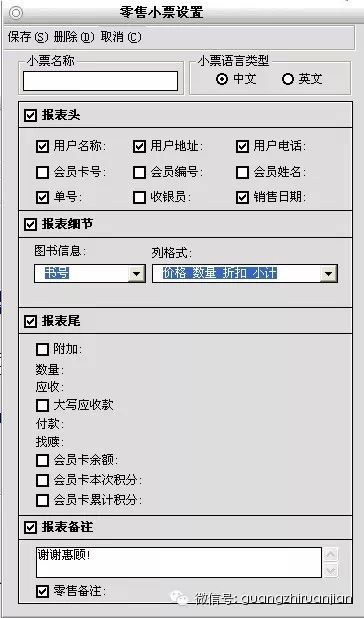Open the 图书信息 dropdown arrow

137,274
